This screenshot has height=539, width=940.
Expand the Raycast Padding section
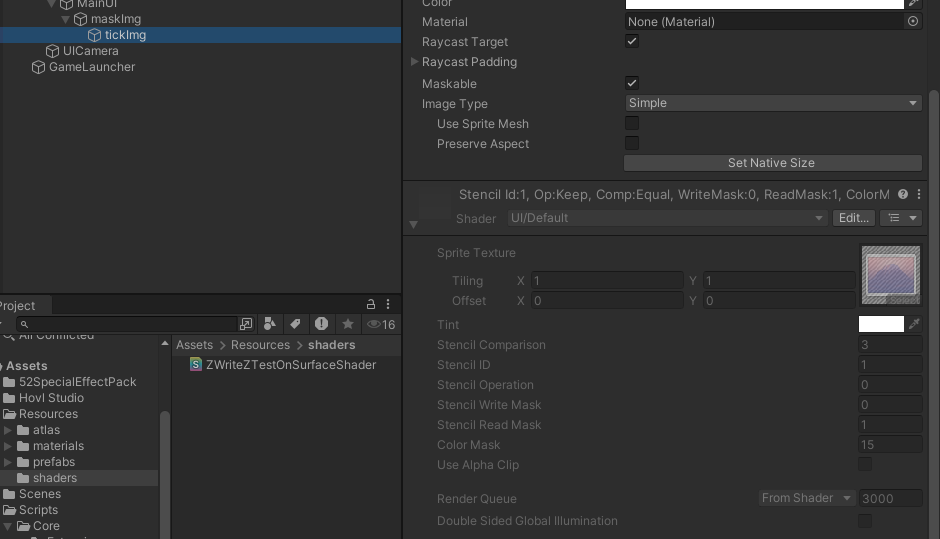[414, 62]
